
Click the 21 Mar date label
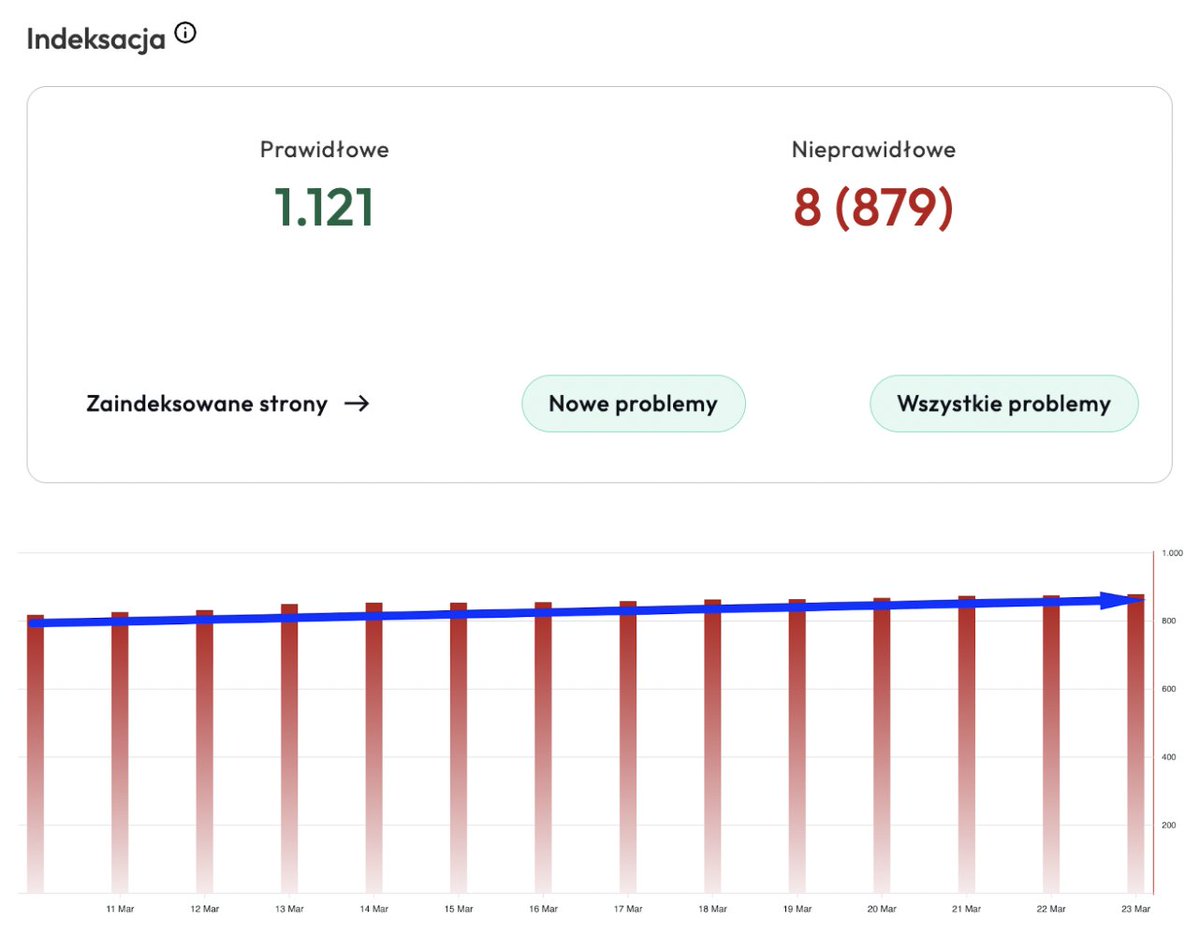click(x=966, y=909)
